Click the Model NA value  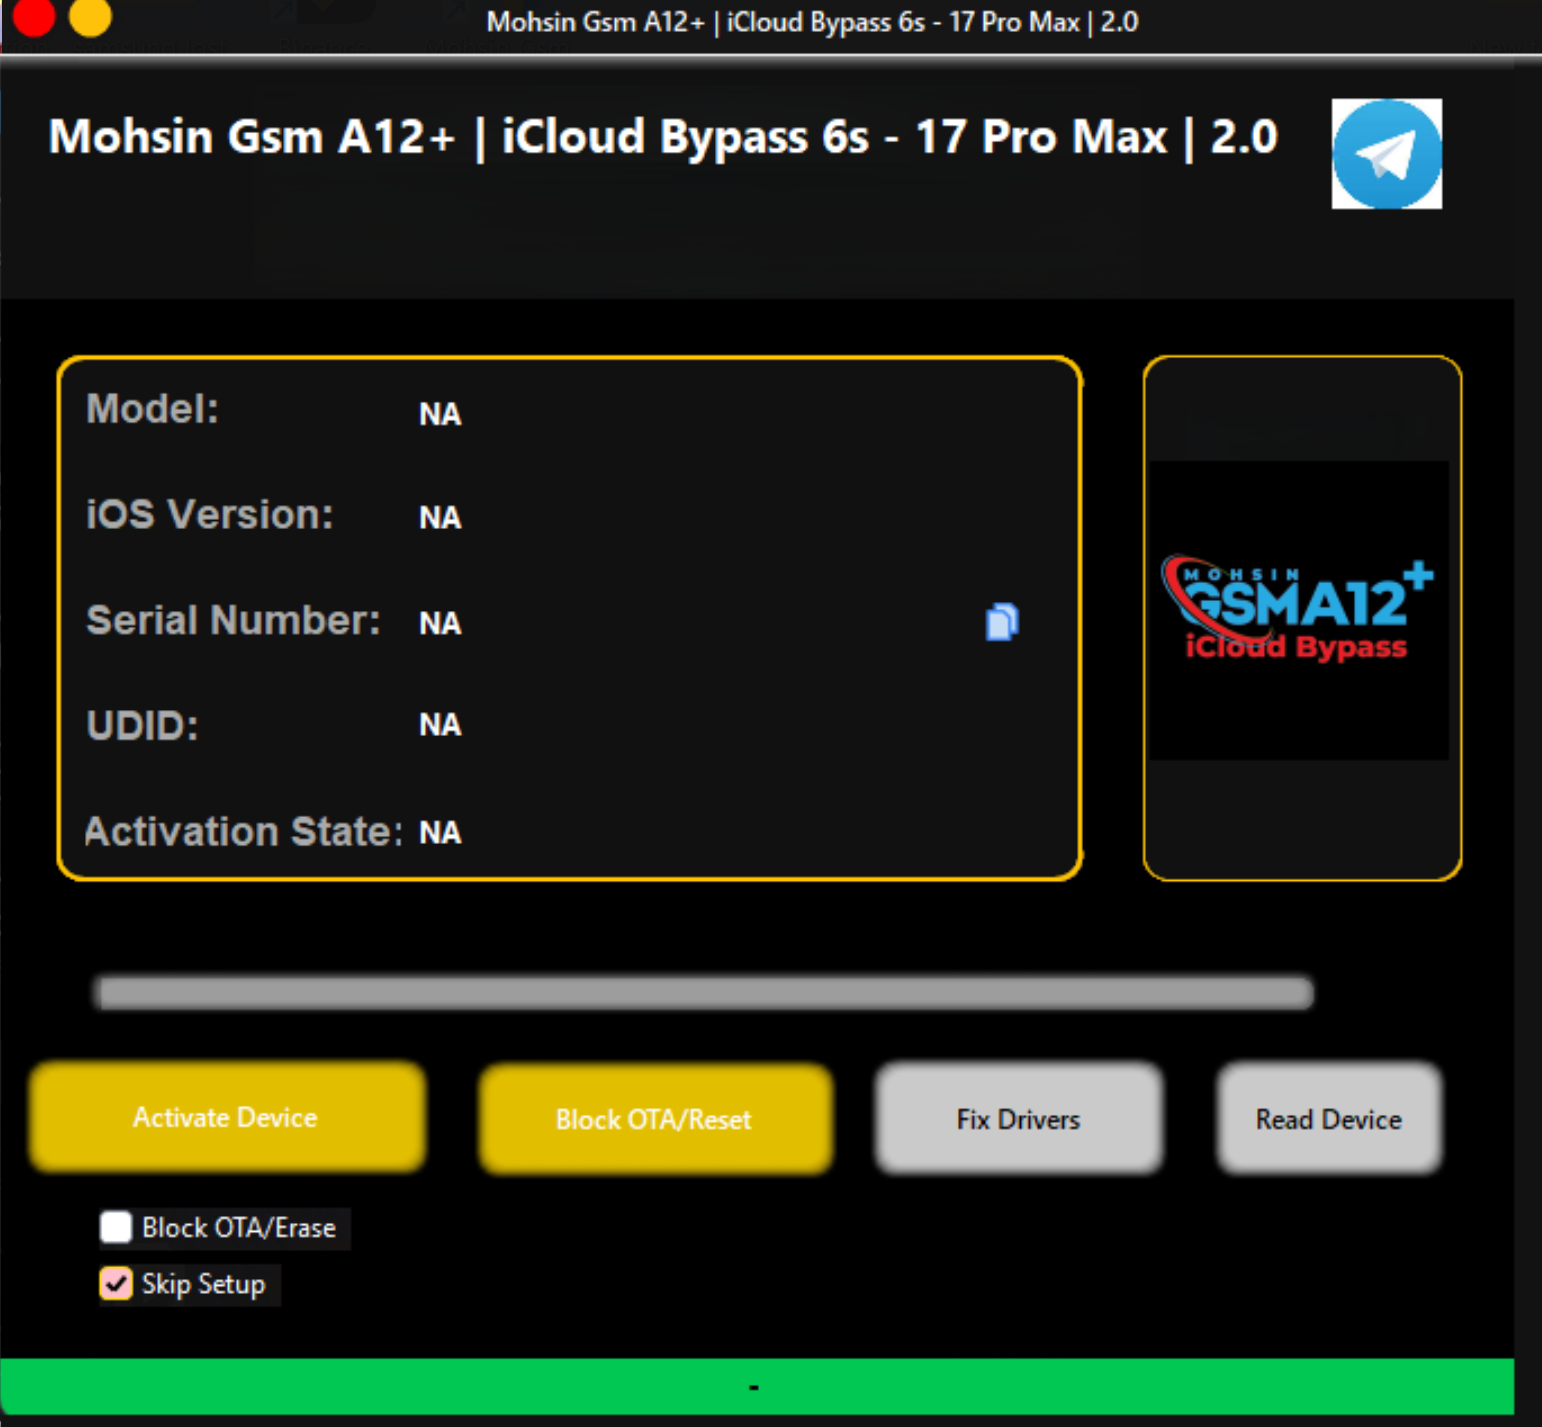coord(440,414)
